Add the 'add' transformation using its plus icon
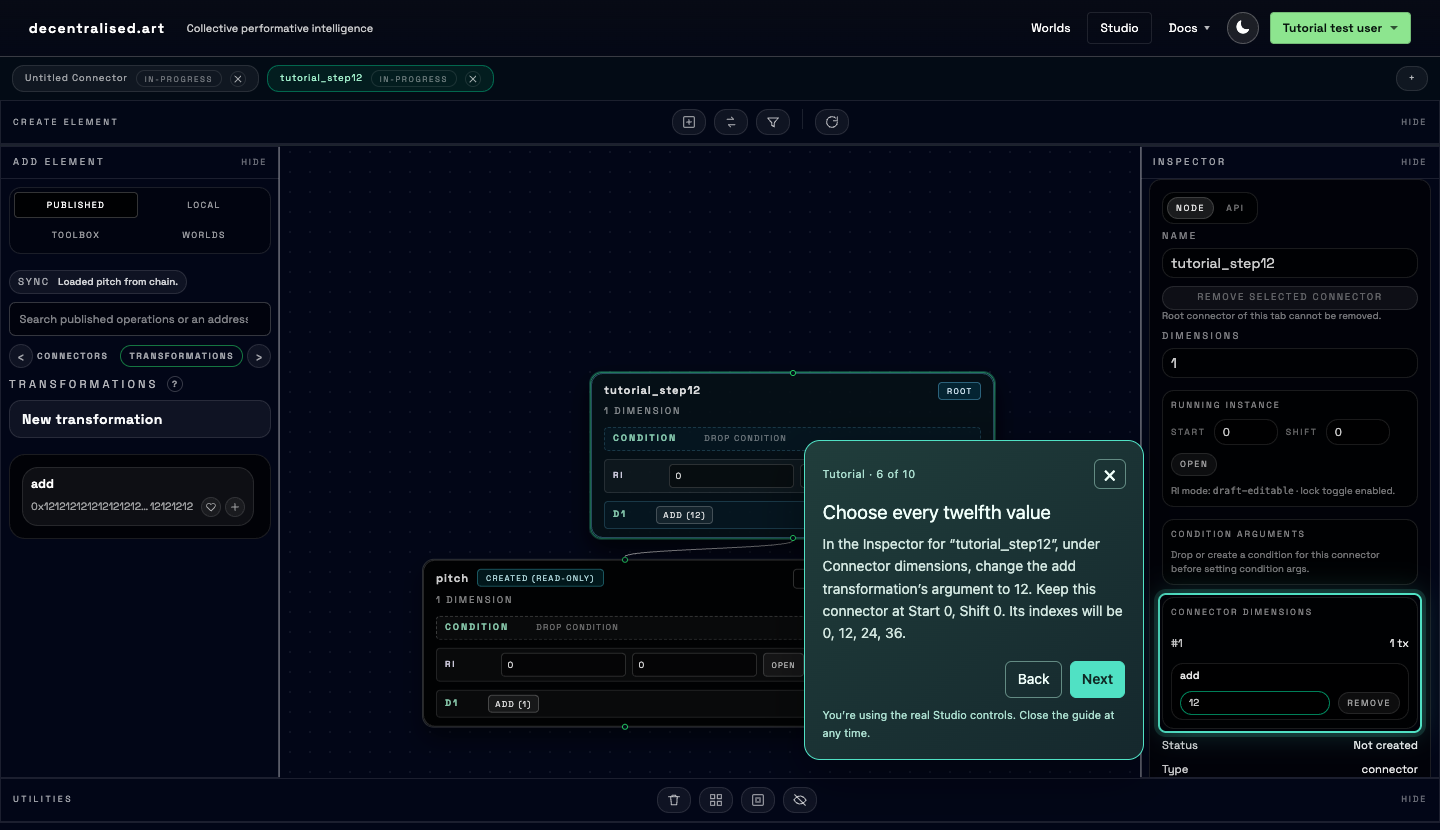Viewport: 1440px width, 830px height. pyautogui.click(x=235, y=507)
